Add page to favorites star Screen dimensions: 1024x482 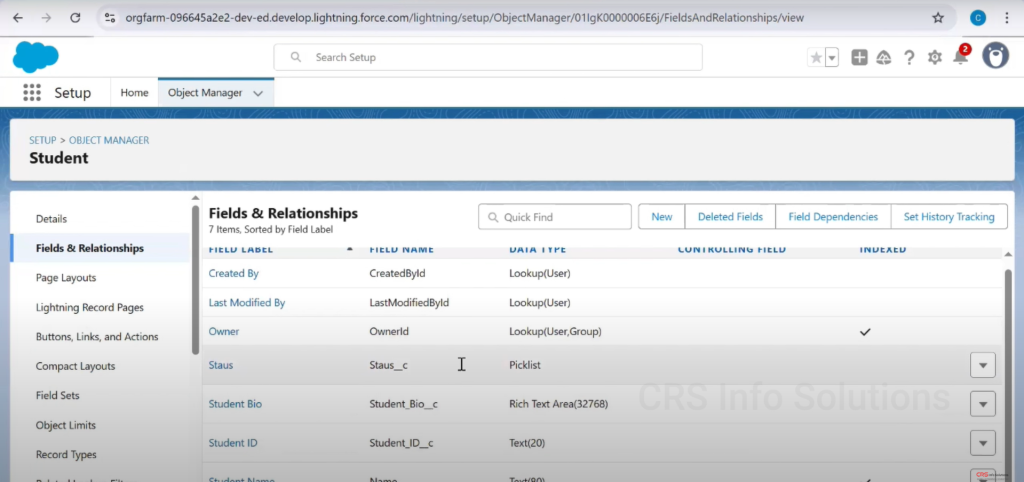(816, 57)
